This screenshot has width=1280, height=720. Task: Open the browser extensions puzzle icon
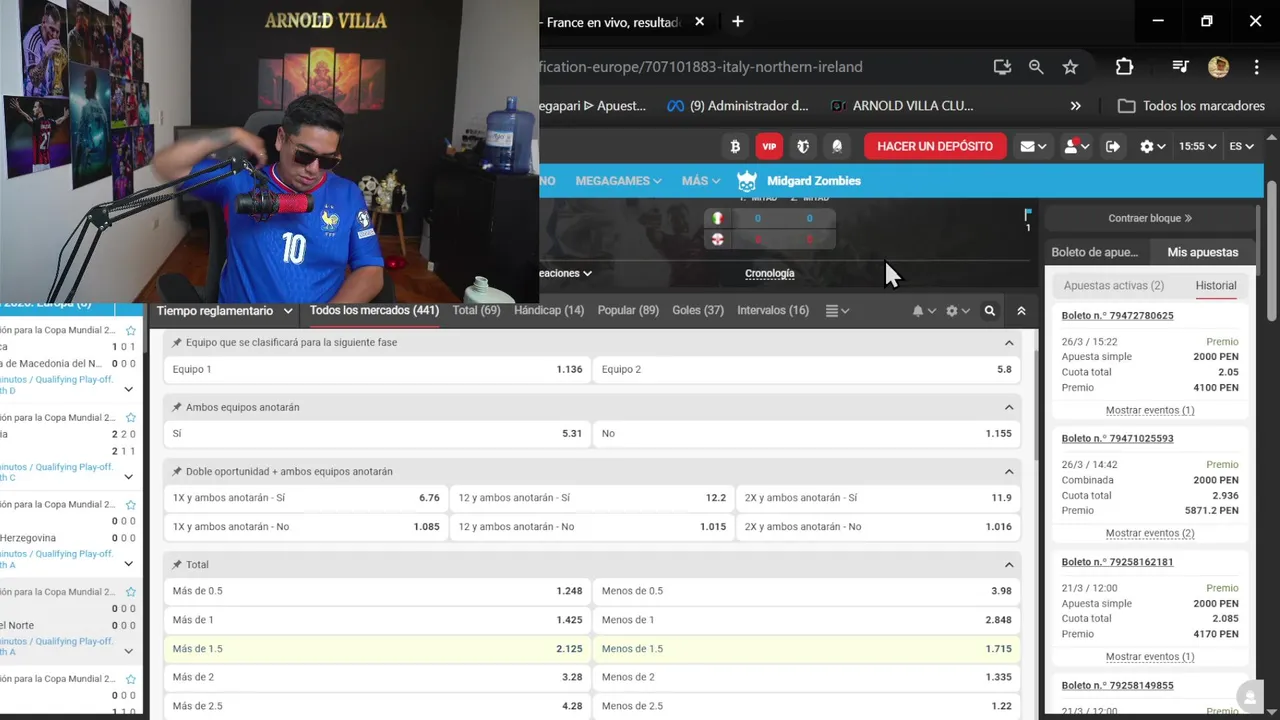click(x=1124, y=67)
